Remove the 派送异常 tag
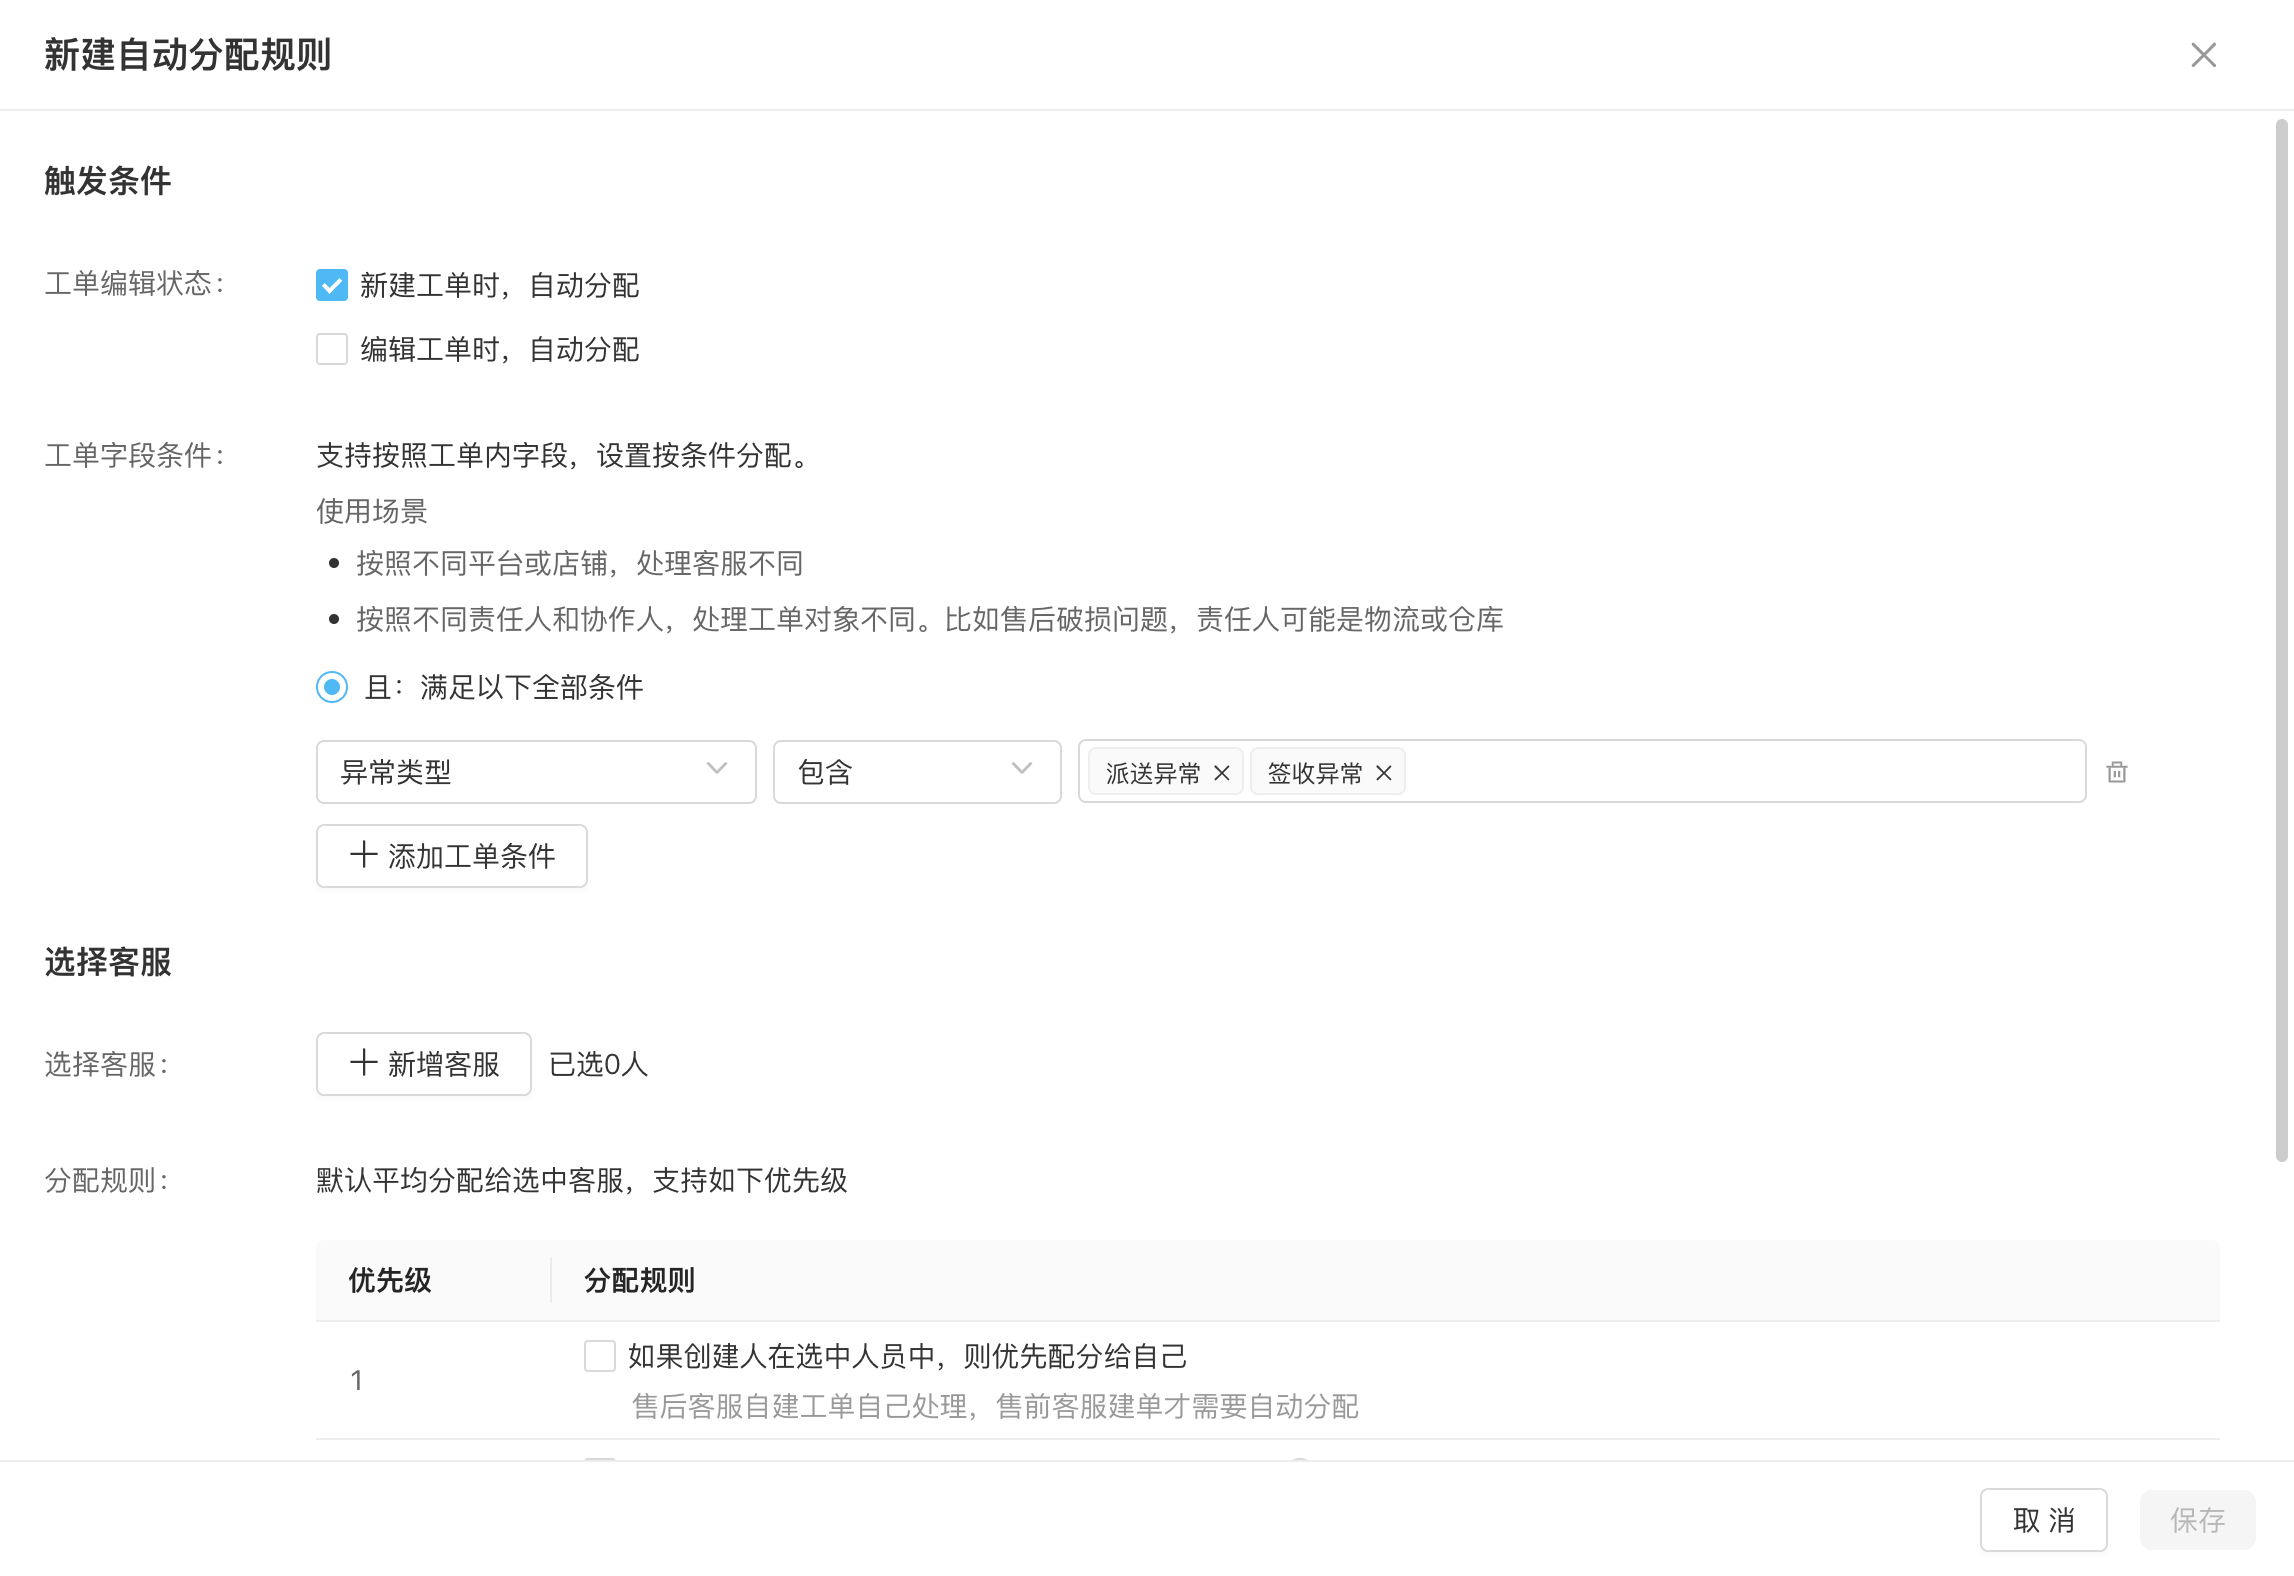The height and width of the screenshot is (1576, 2294). point(1221,773)
